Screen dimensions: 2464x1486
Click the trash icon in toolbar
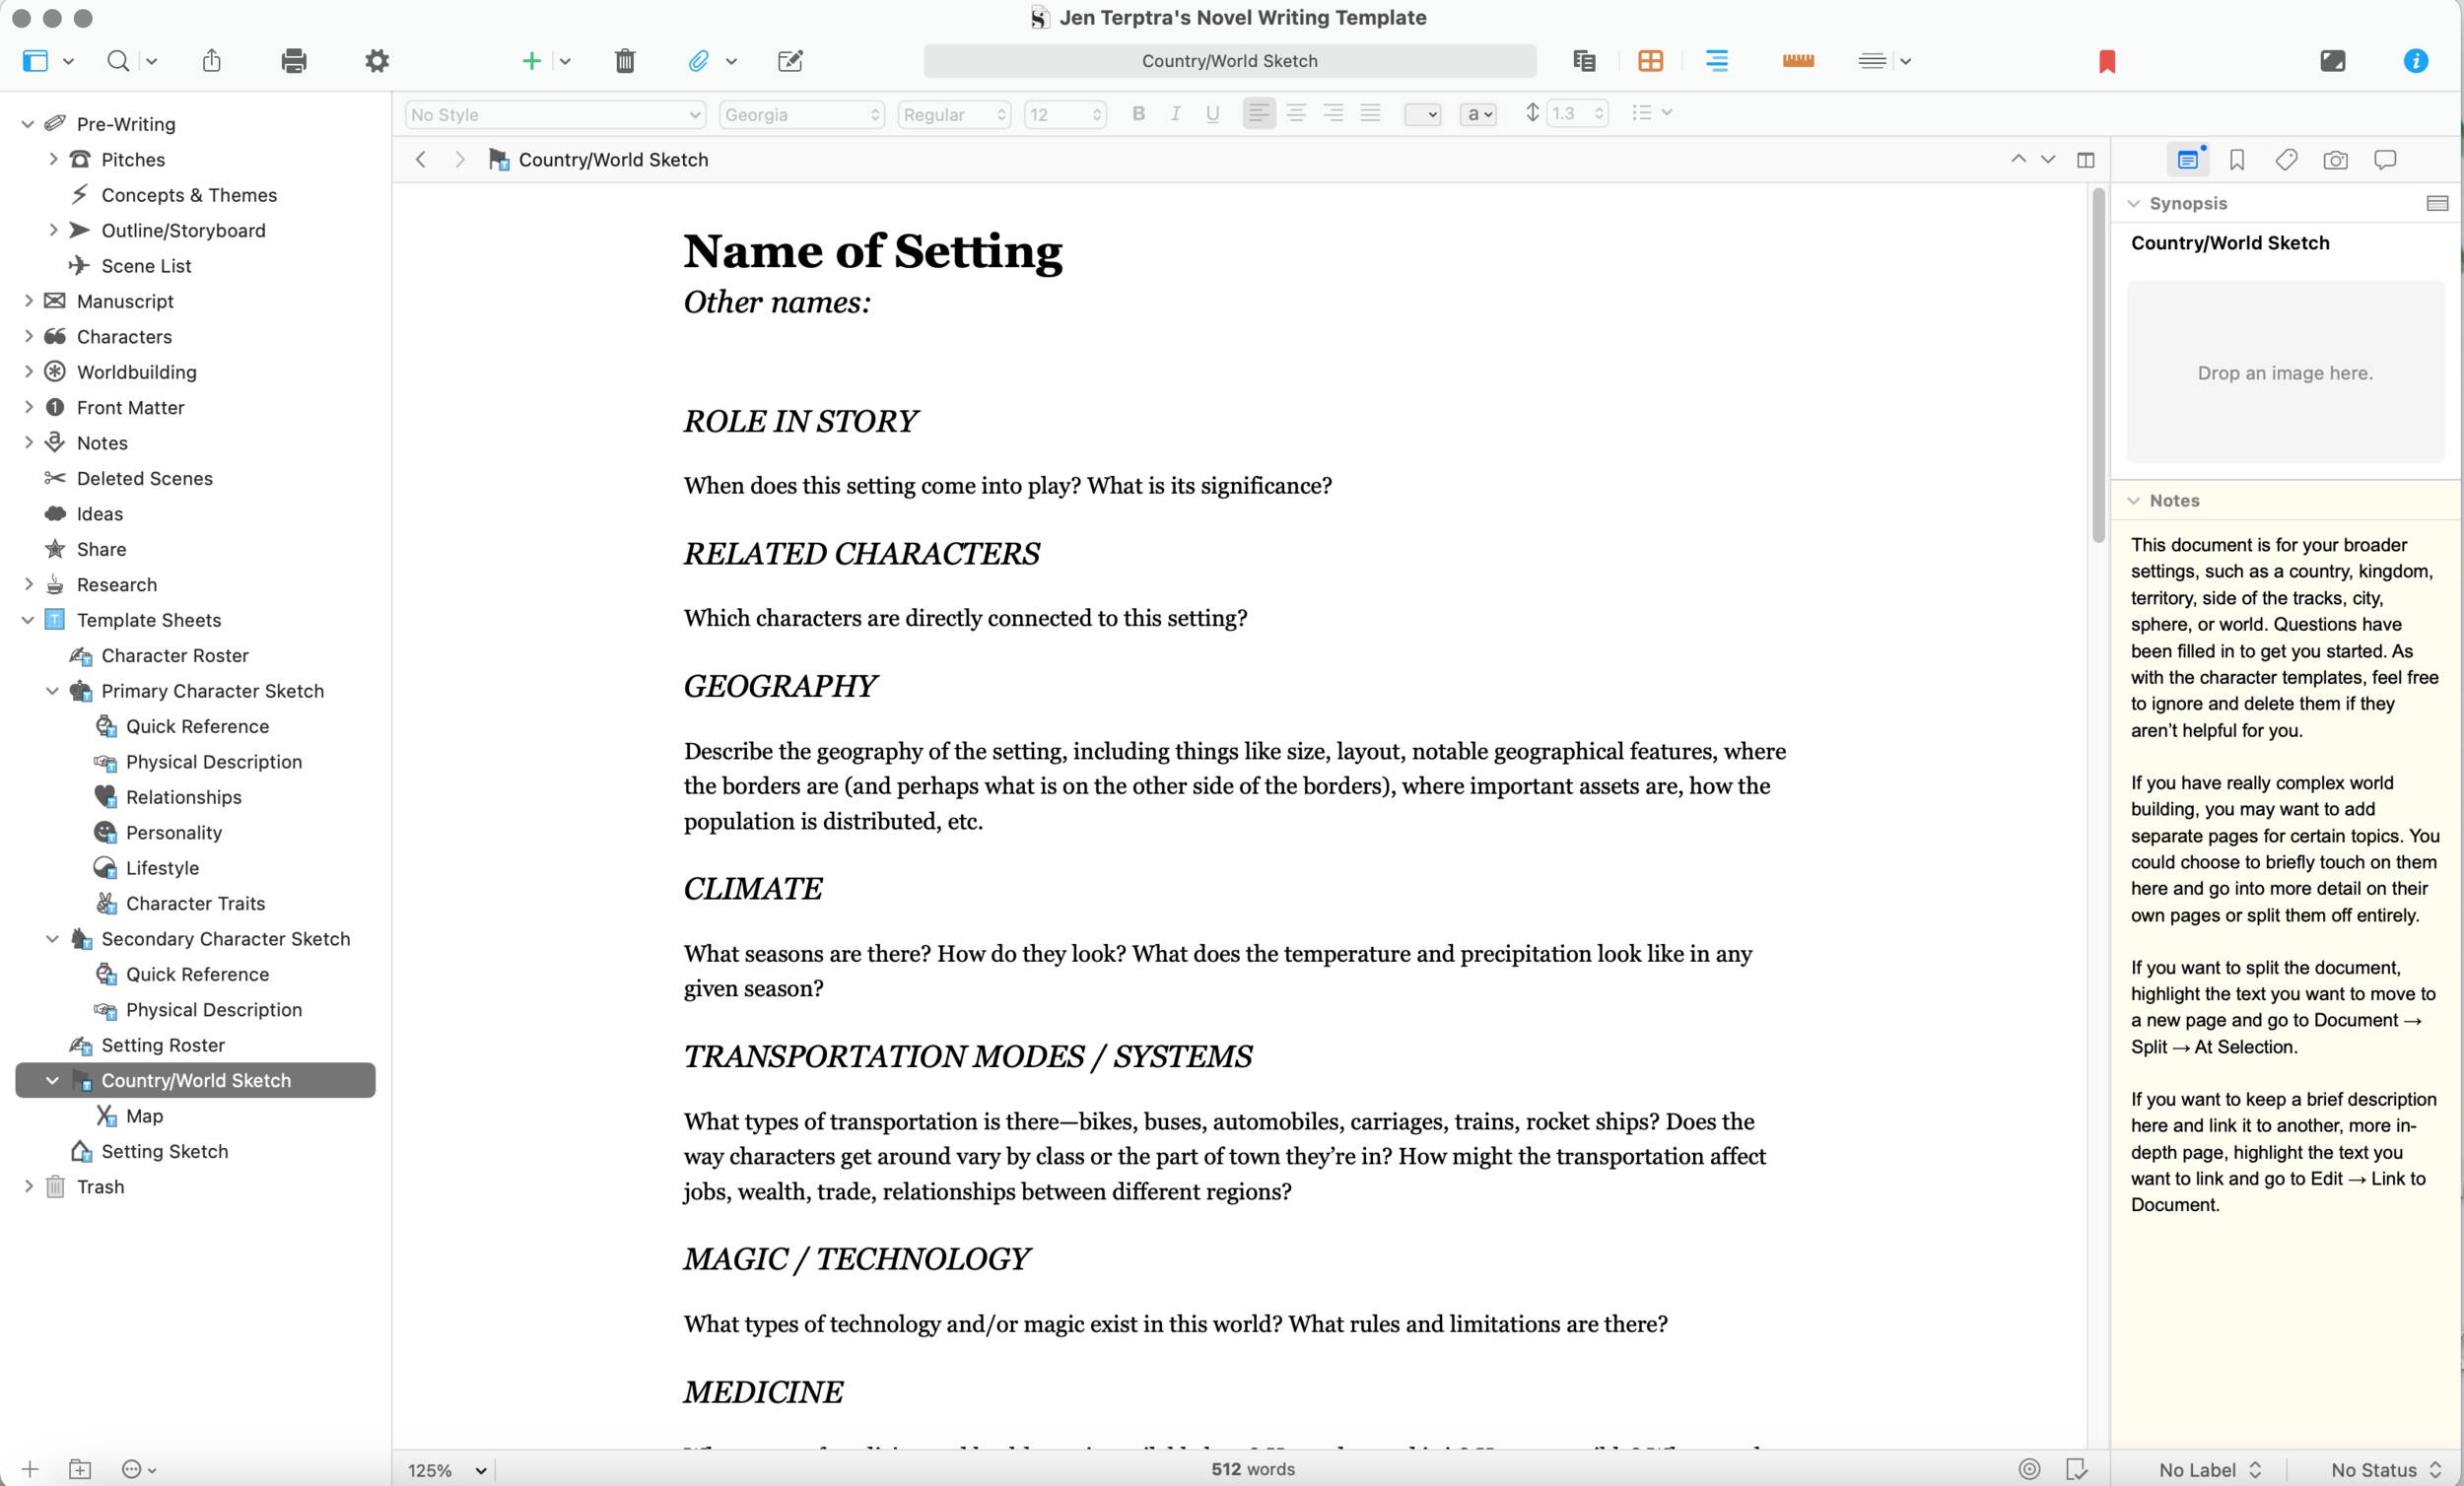tap(625, 61)
